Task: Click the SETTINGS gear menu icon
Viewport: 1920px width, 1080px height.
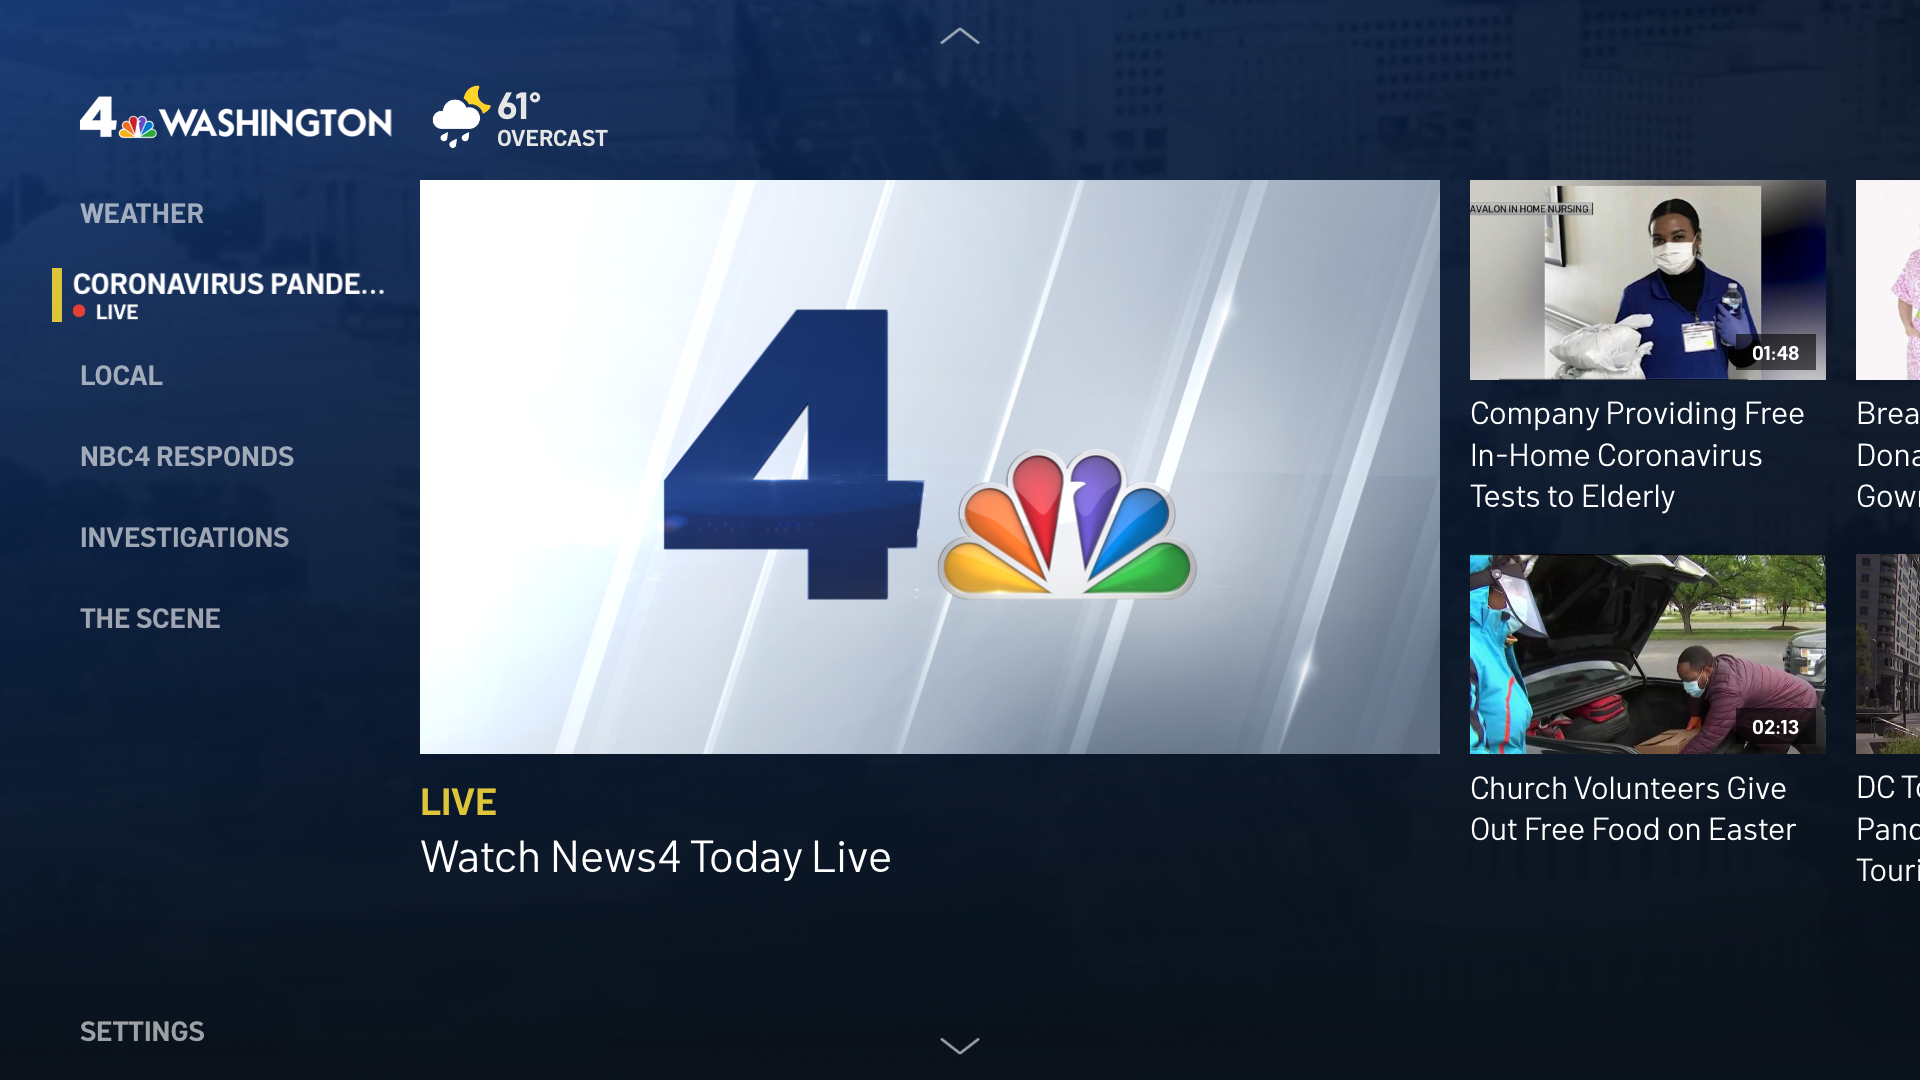Action: 142,1031
